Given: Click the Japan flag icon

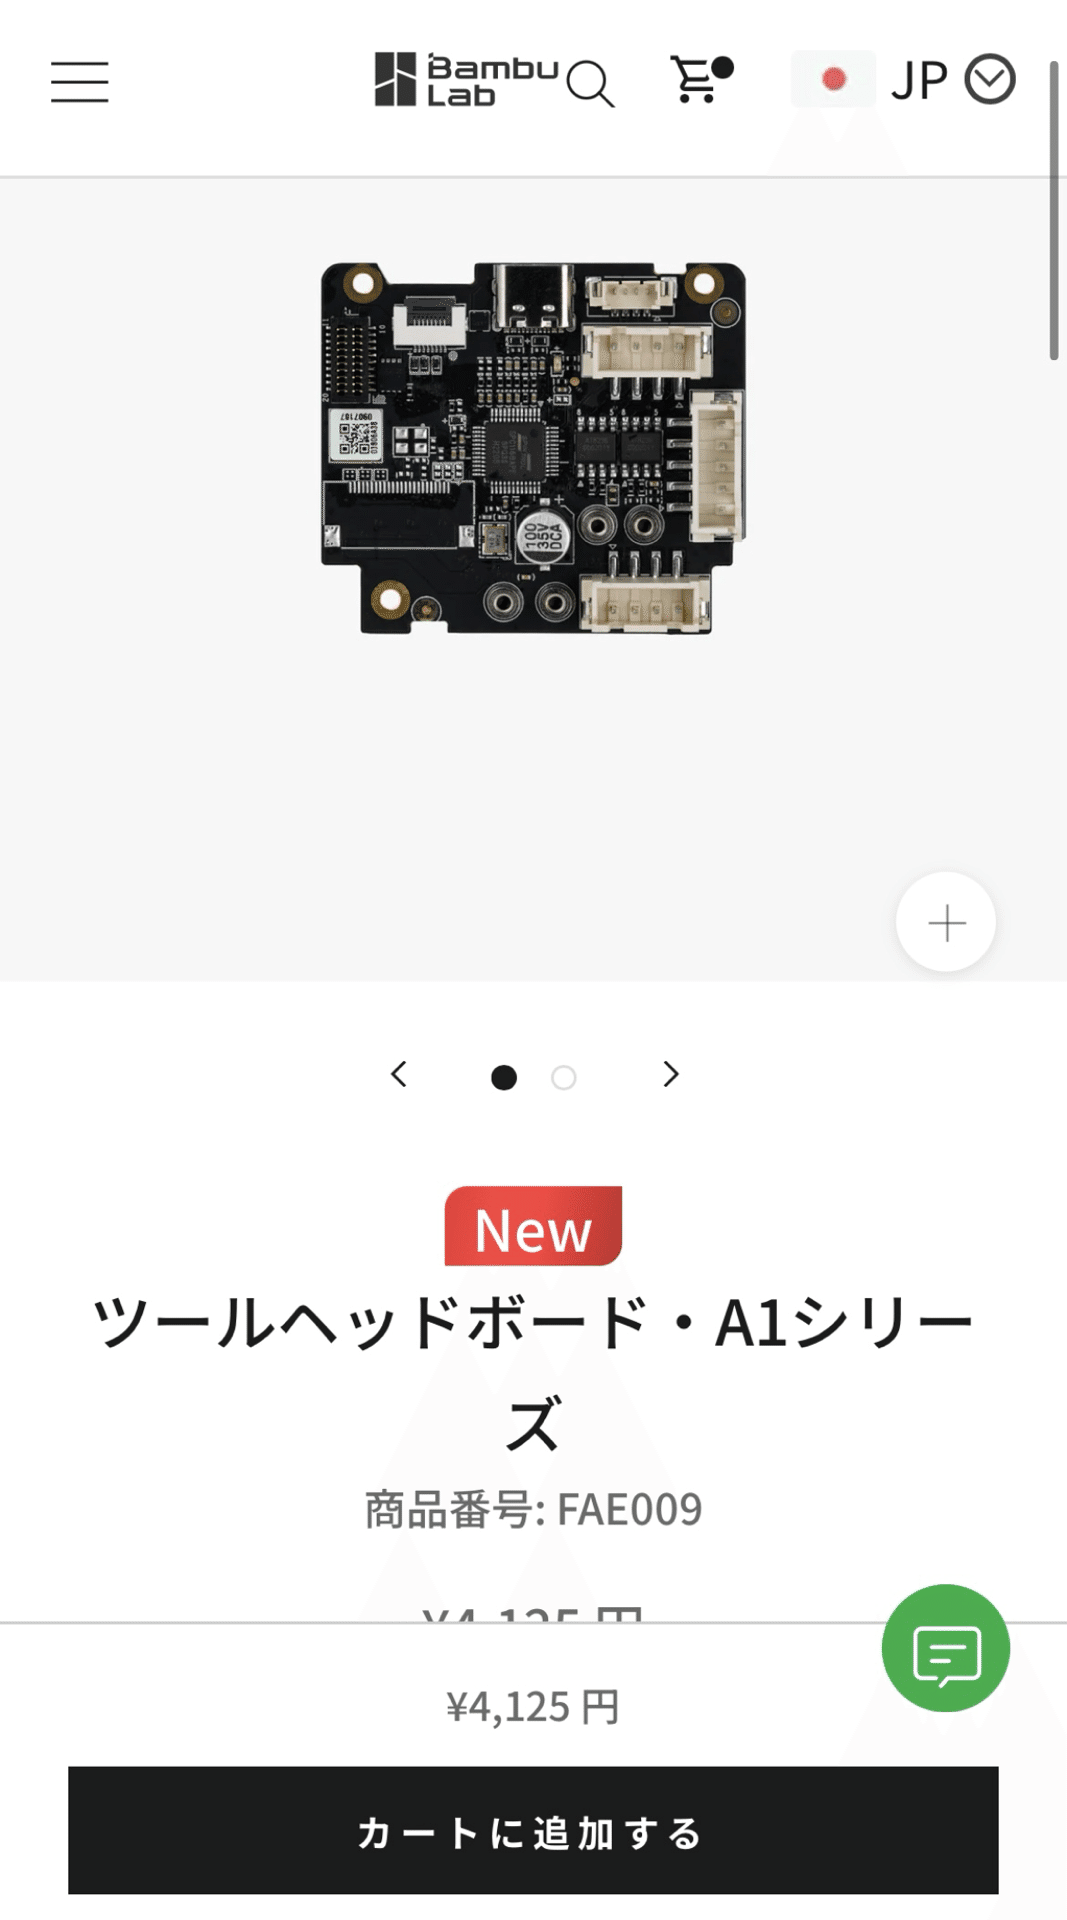Looking at the screenshot, I should tap(833, 79).
